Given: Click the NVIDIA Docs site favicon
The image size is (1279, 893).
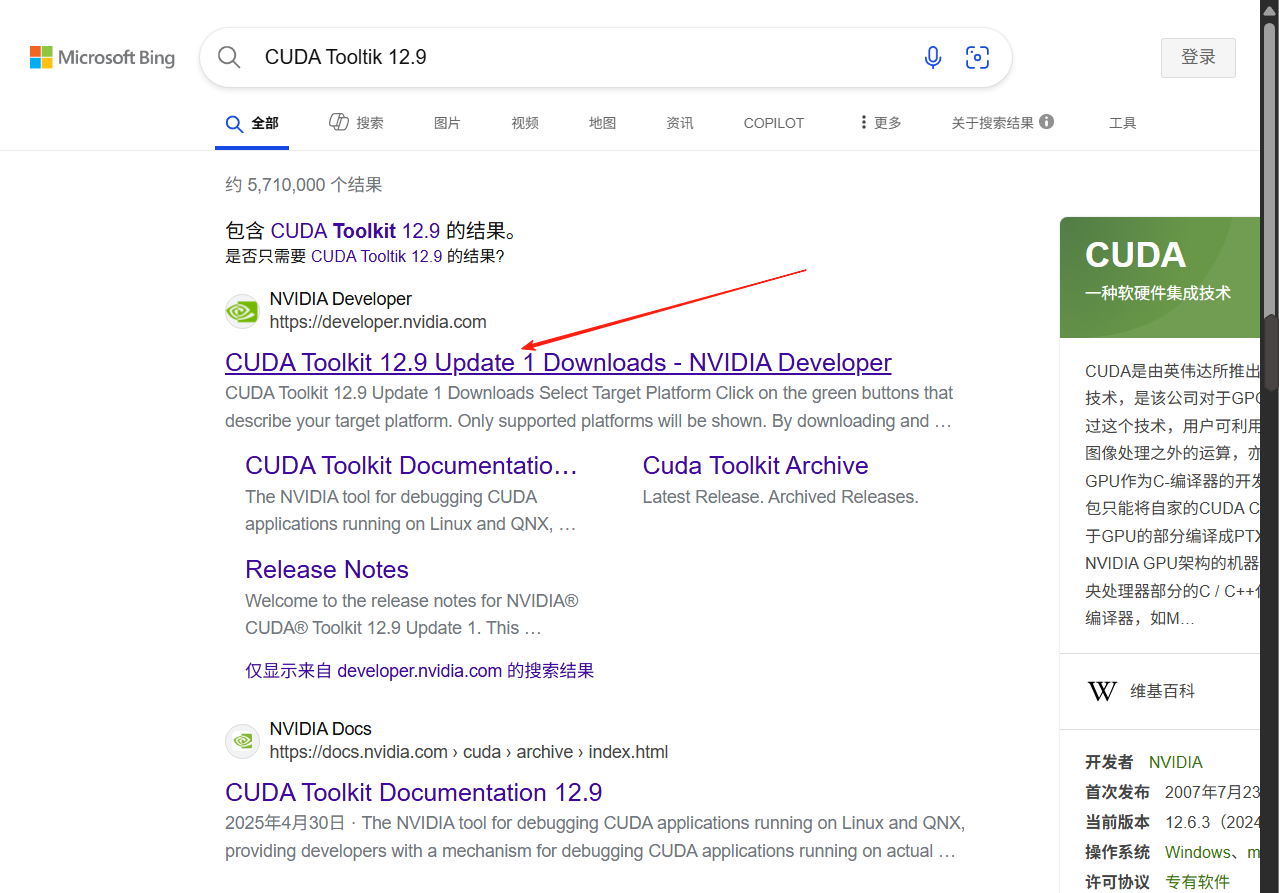Looking at the screenshot, I should coord(241,740).
